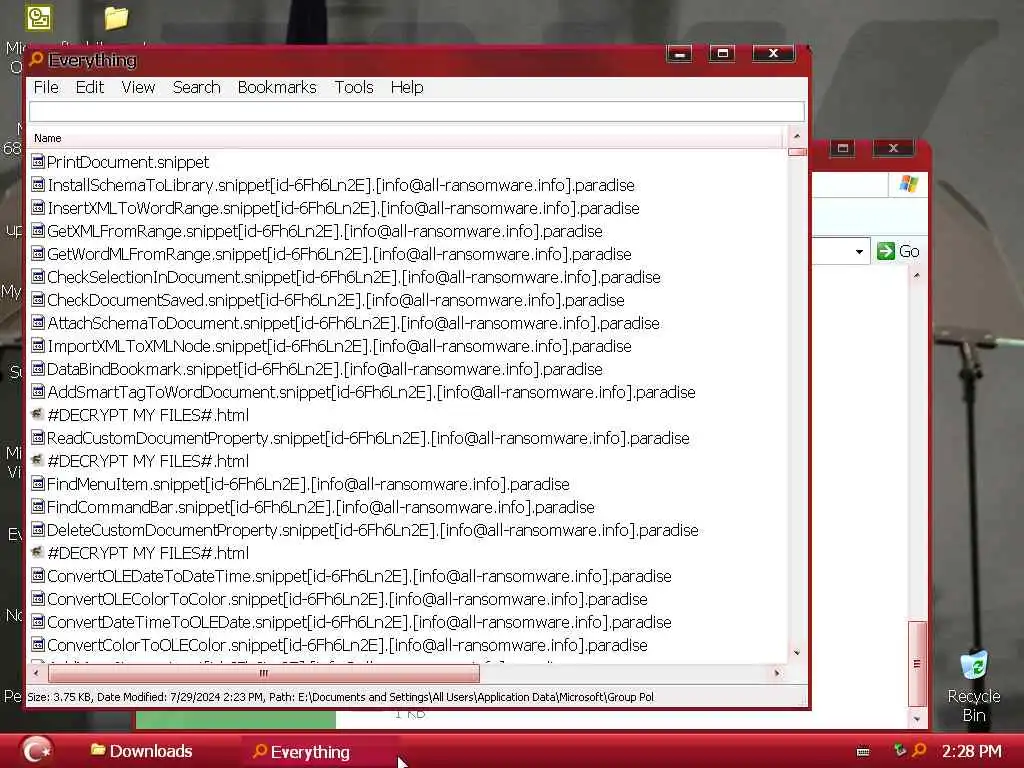Screen dimensions: 1024x768
Task: Click the background window's vertical scrollbar thumb
Action: pos(917,664)
